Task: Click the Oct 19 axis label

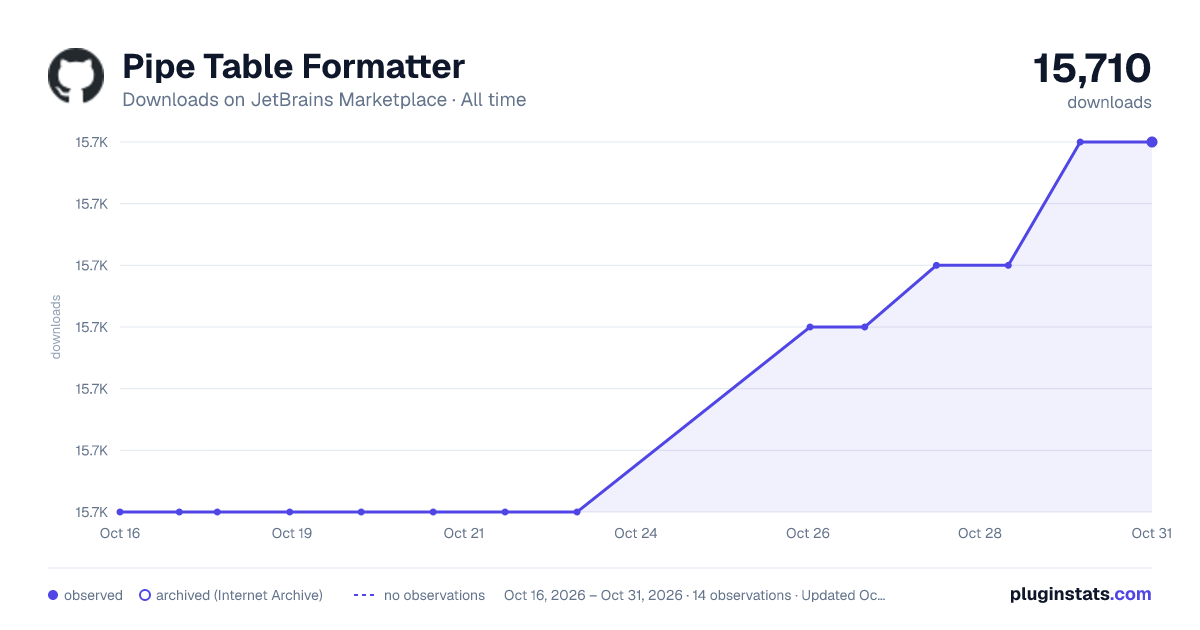Action: point(292,533)
